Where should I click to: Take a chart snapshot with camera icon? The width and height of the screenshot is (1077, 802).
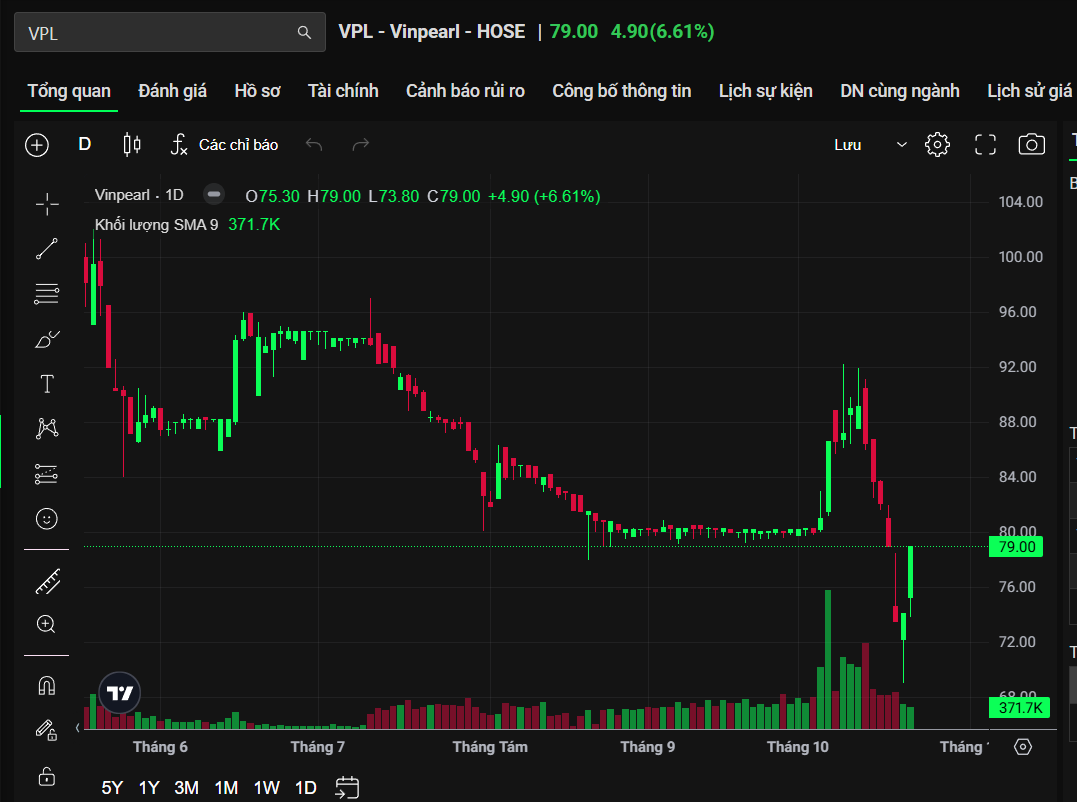click(x=1031, y=145)
